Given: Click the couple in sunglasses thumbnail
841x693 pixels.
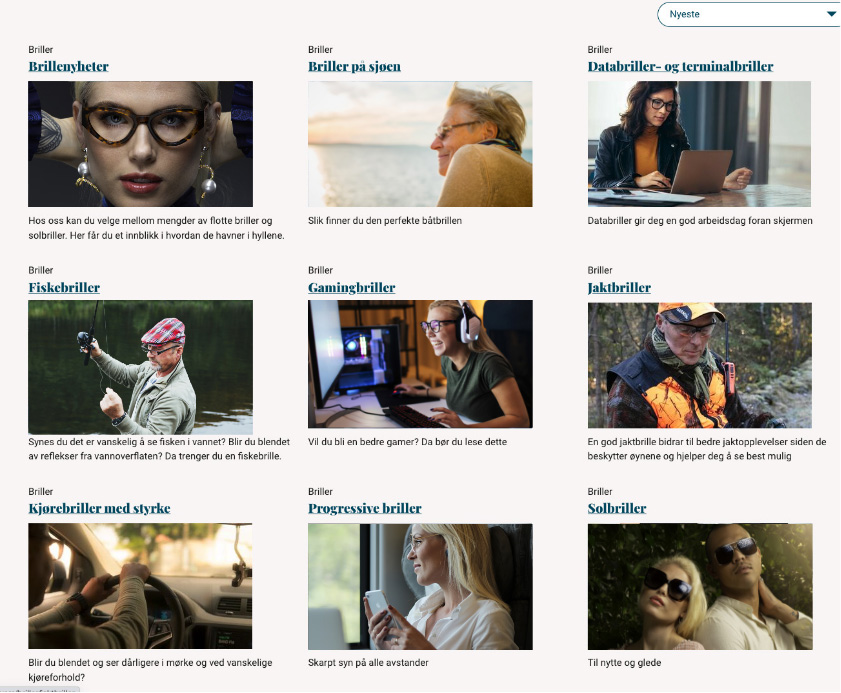Looking at the screenshot, I should pyautogui.click(x=700, y=587).
